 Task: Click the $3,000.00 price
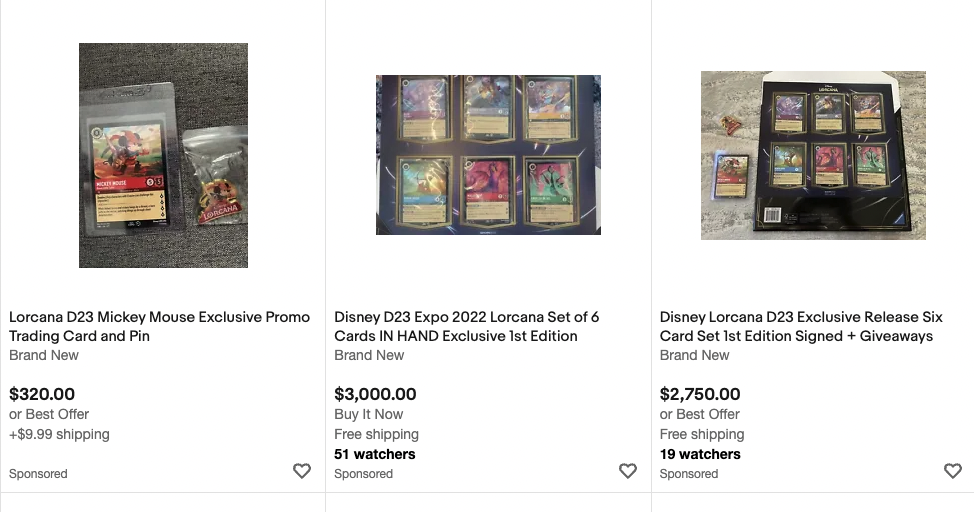375,394
